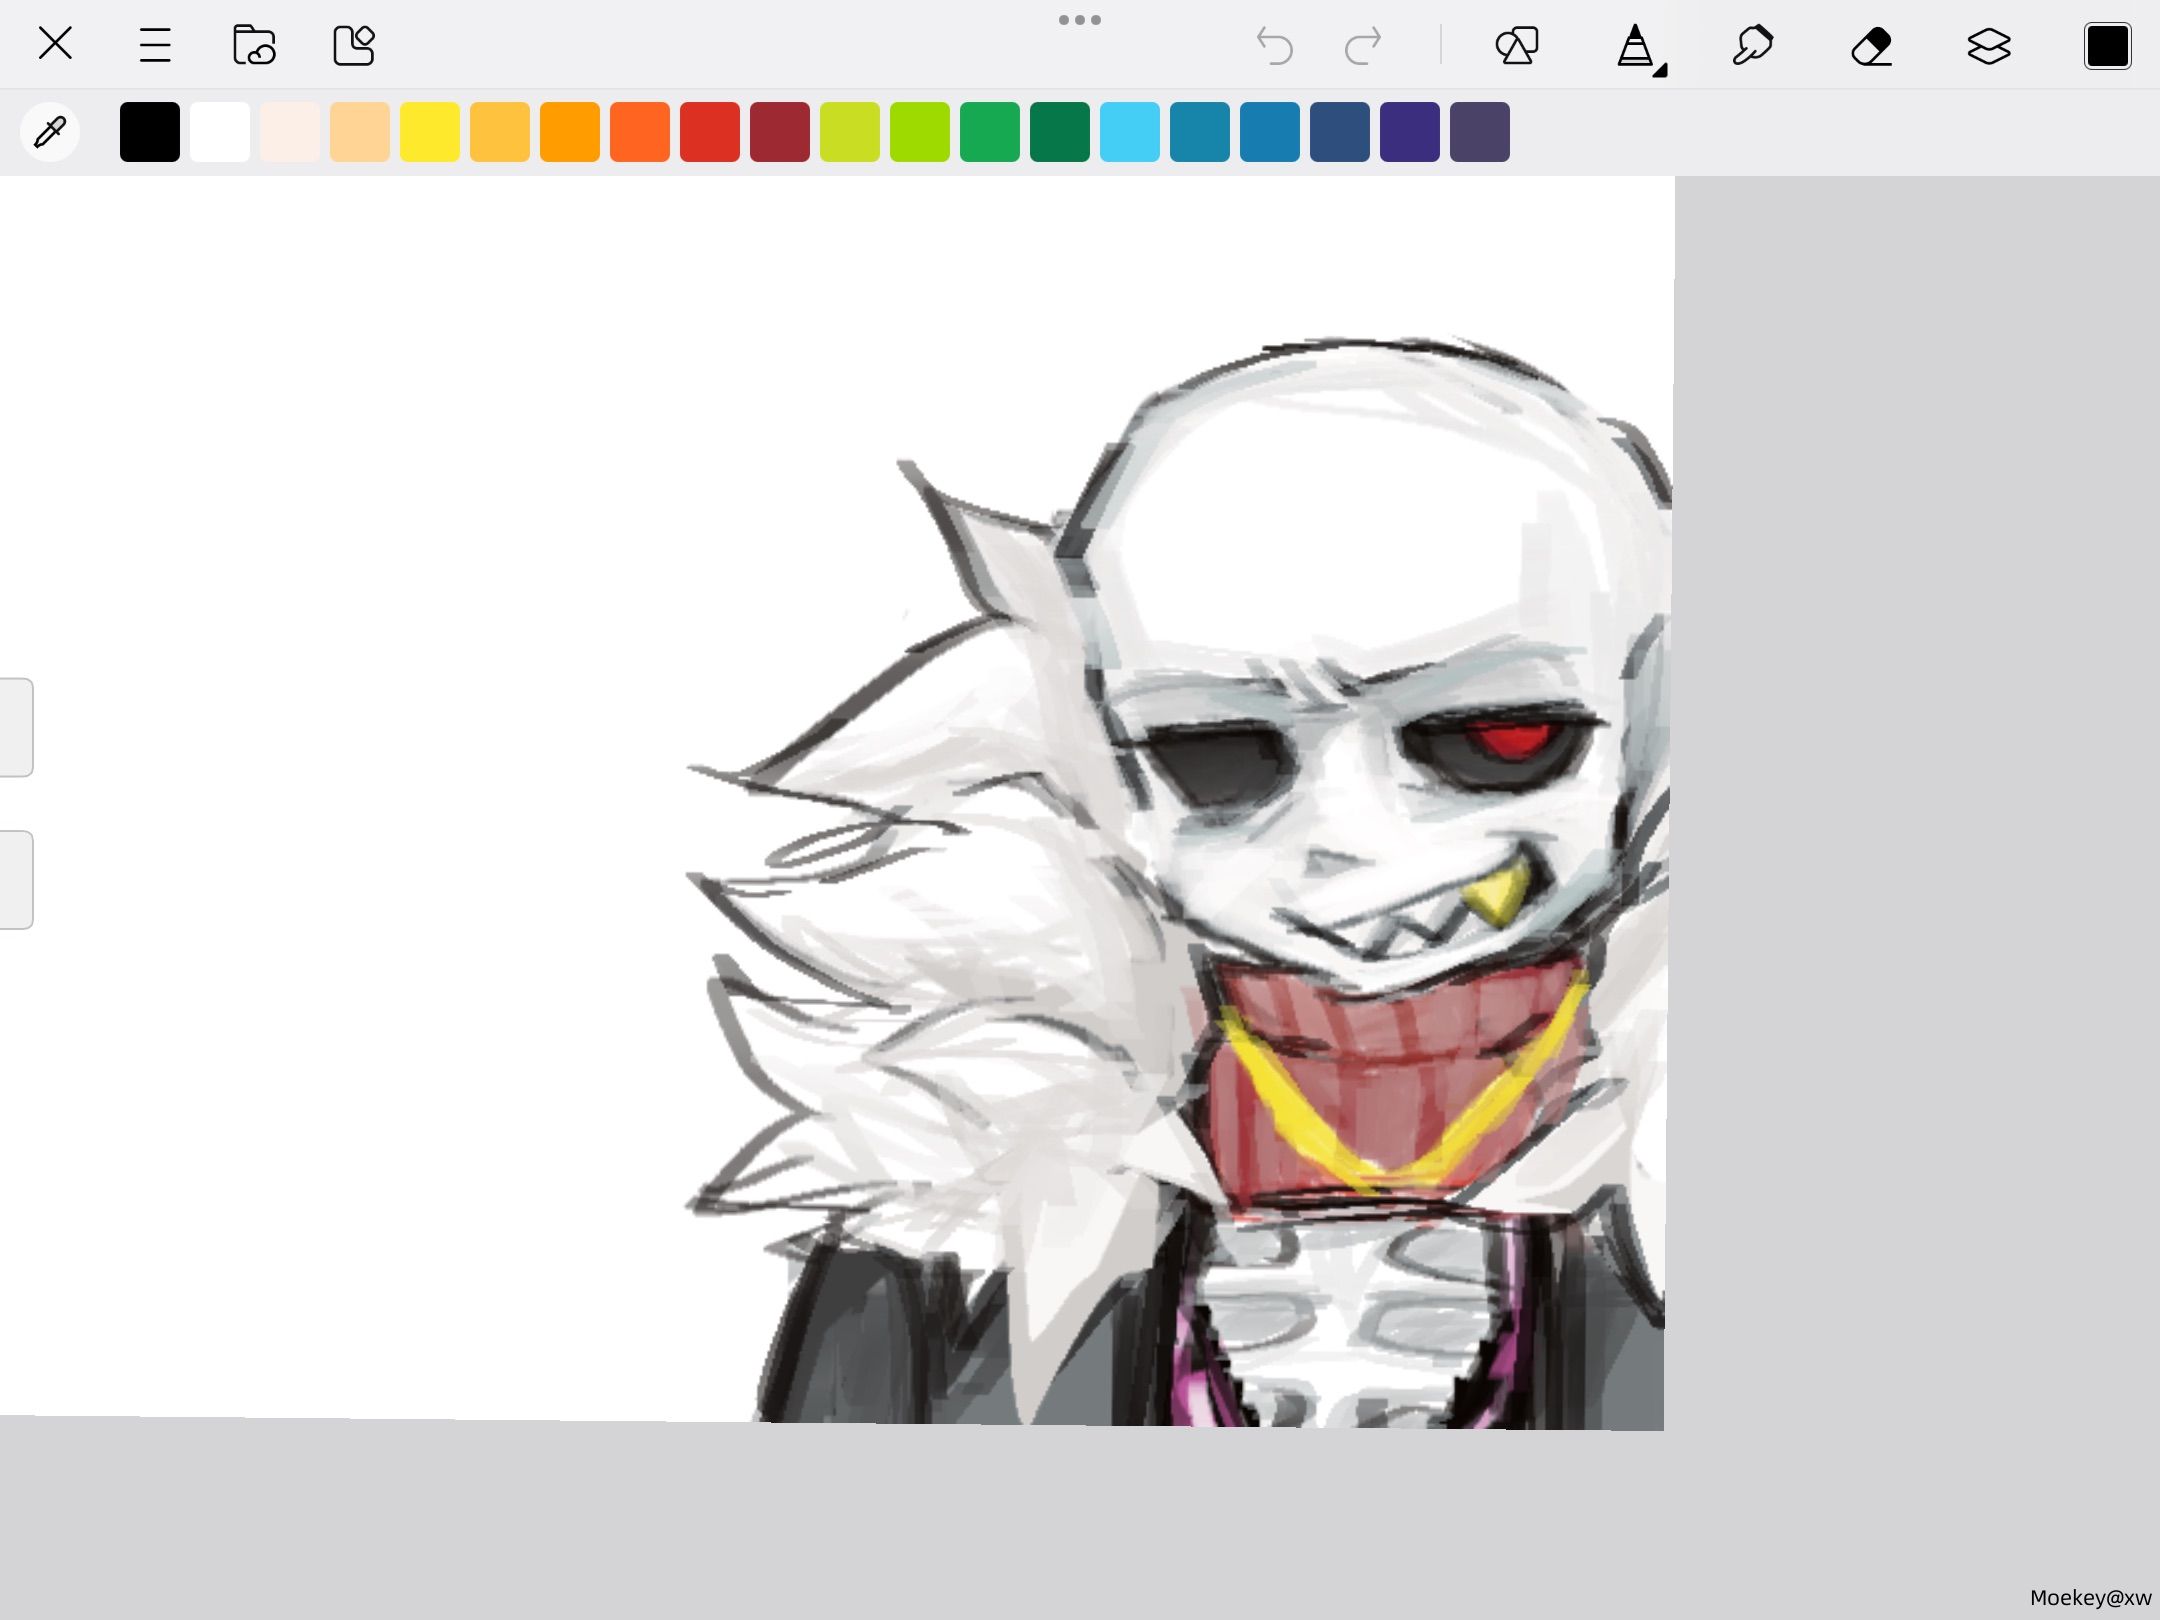Select the yellow palette swatch

tap(430, 132)
